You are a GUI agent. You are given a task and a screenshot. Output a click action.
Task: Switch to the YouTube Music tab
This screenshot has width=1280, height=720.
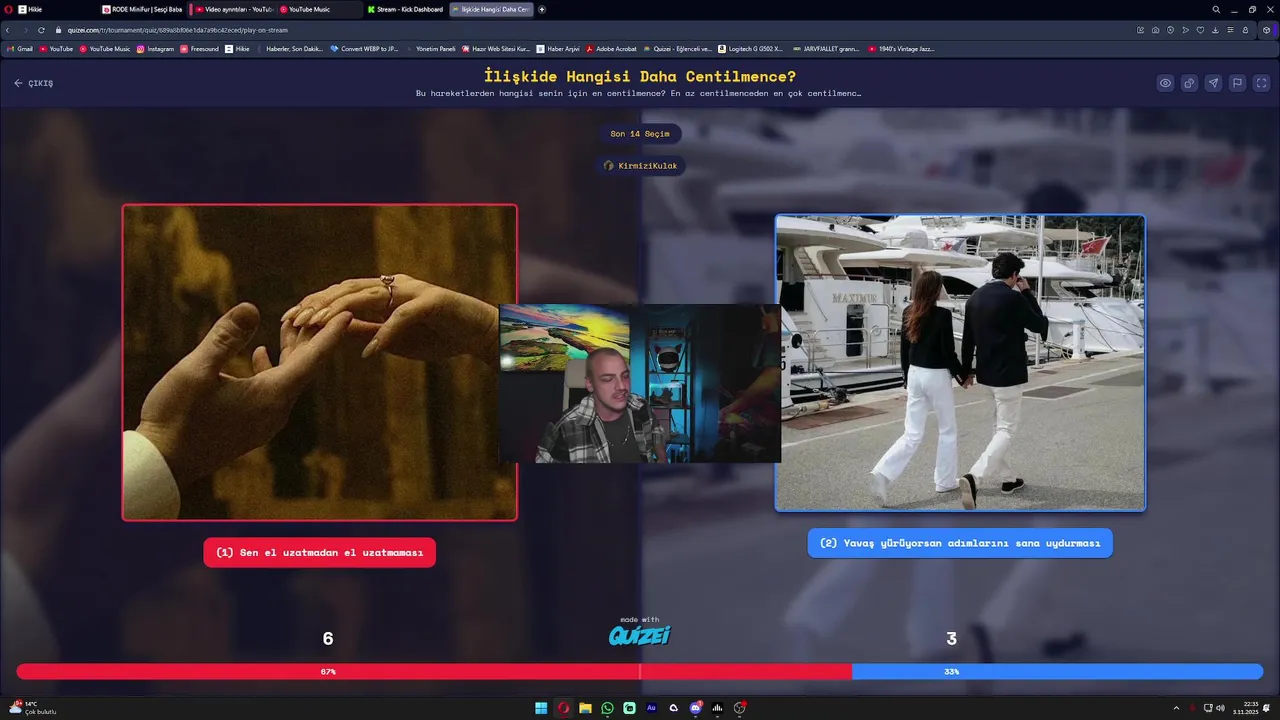pyautogui.click(x=318, y=9)
